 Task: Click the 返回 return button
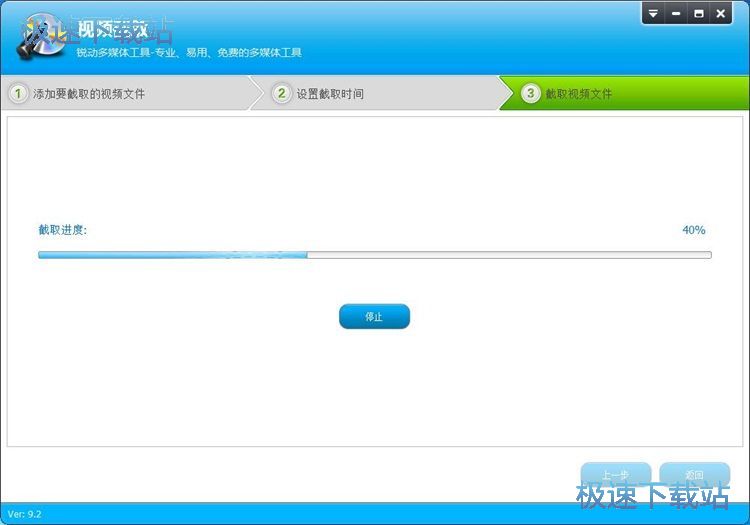pyautogui.click(x=695, y=474)
